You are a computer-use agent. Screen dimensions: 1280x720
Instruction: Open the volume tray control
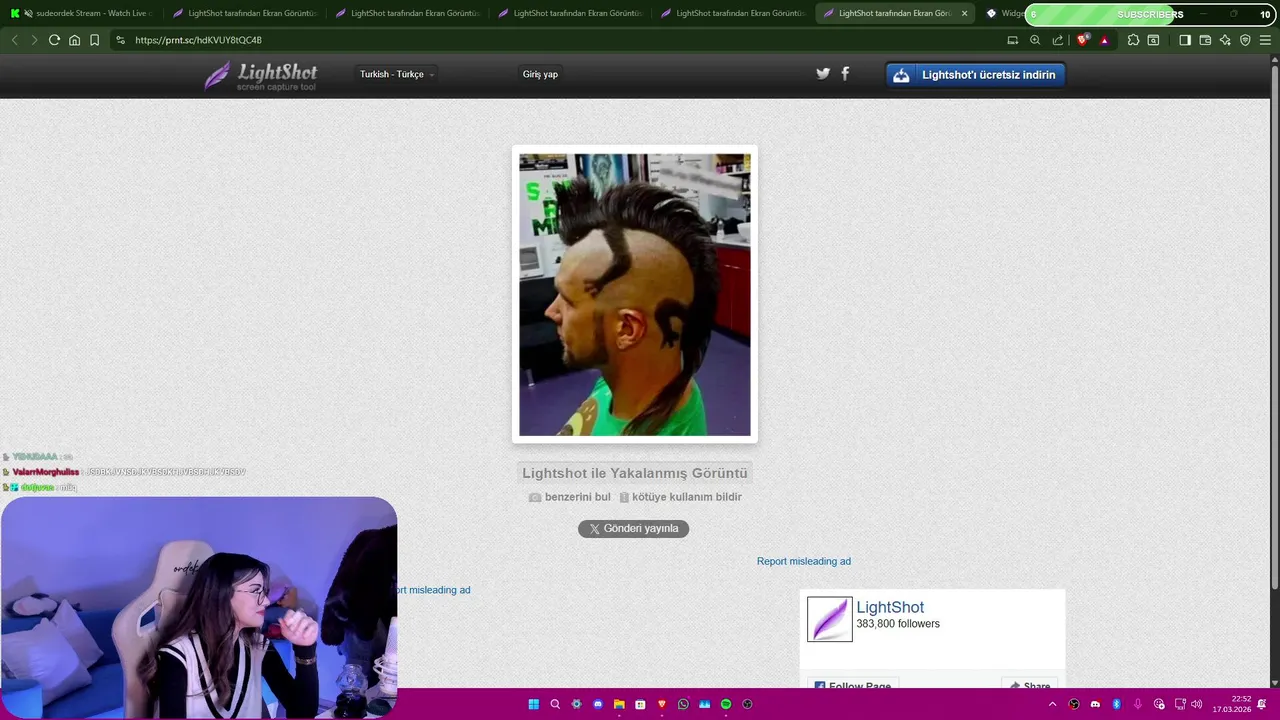(x=1197, y=704)
